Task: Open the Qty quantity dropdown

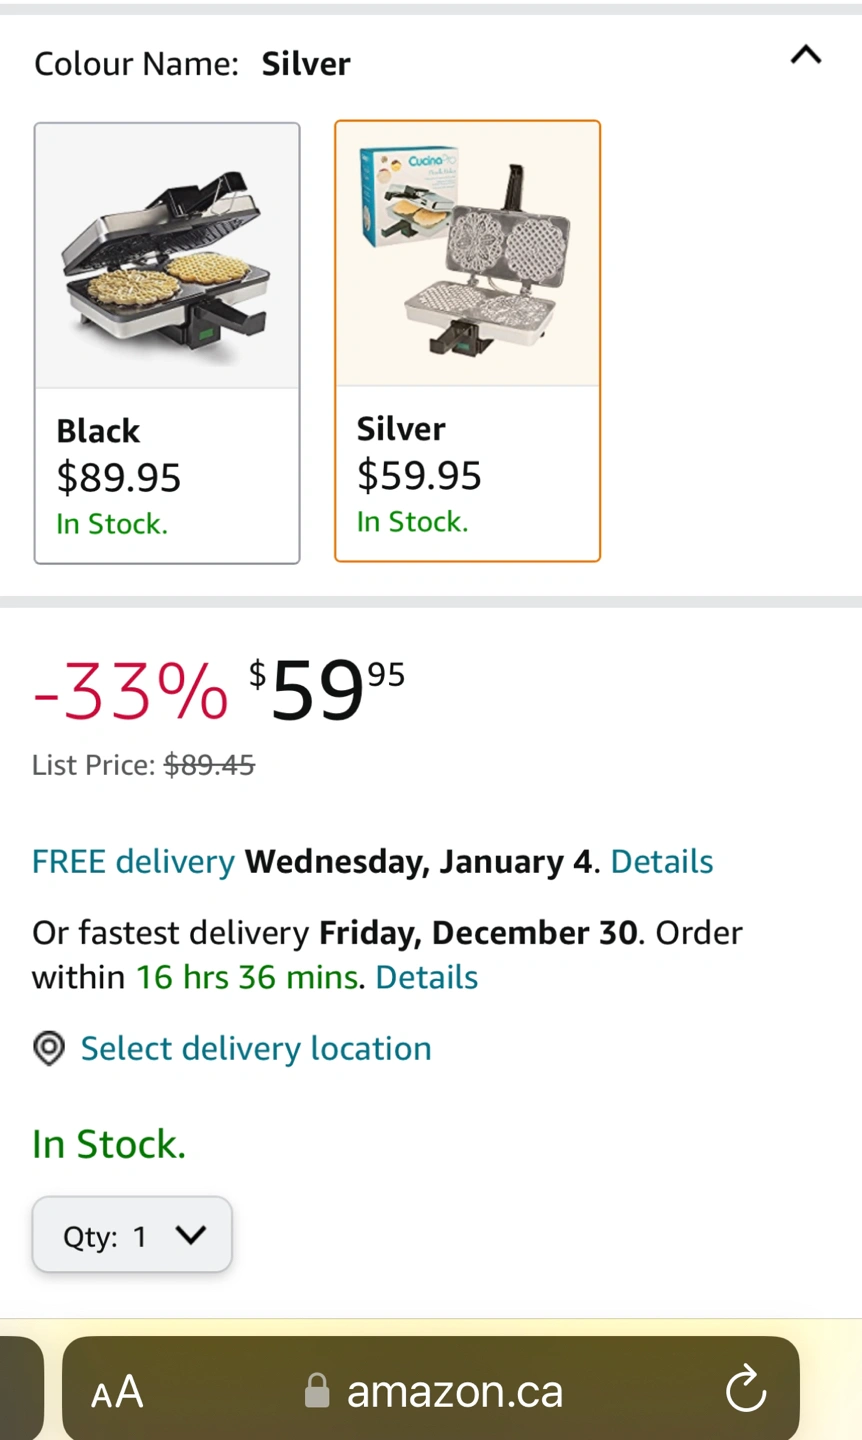Action: [132, 1235]
